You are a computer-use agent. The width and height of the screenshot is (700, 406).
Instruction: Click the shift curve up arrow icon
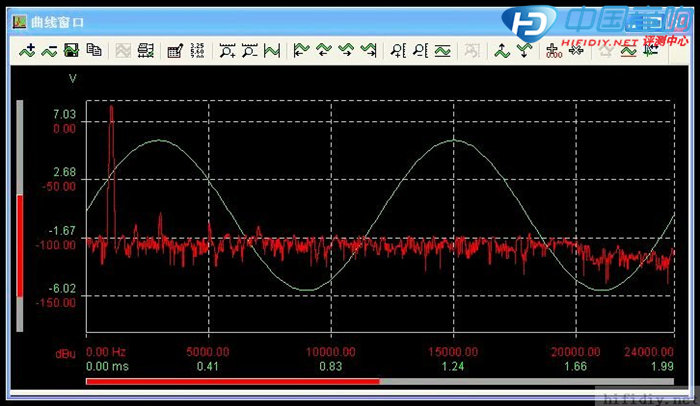pos(501,50)
